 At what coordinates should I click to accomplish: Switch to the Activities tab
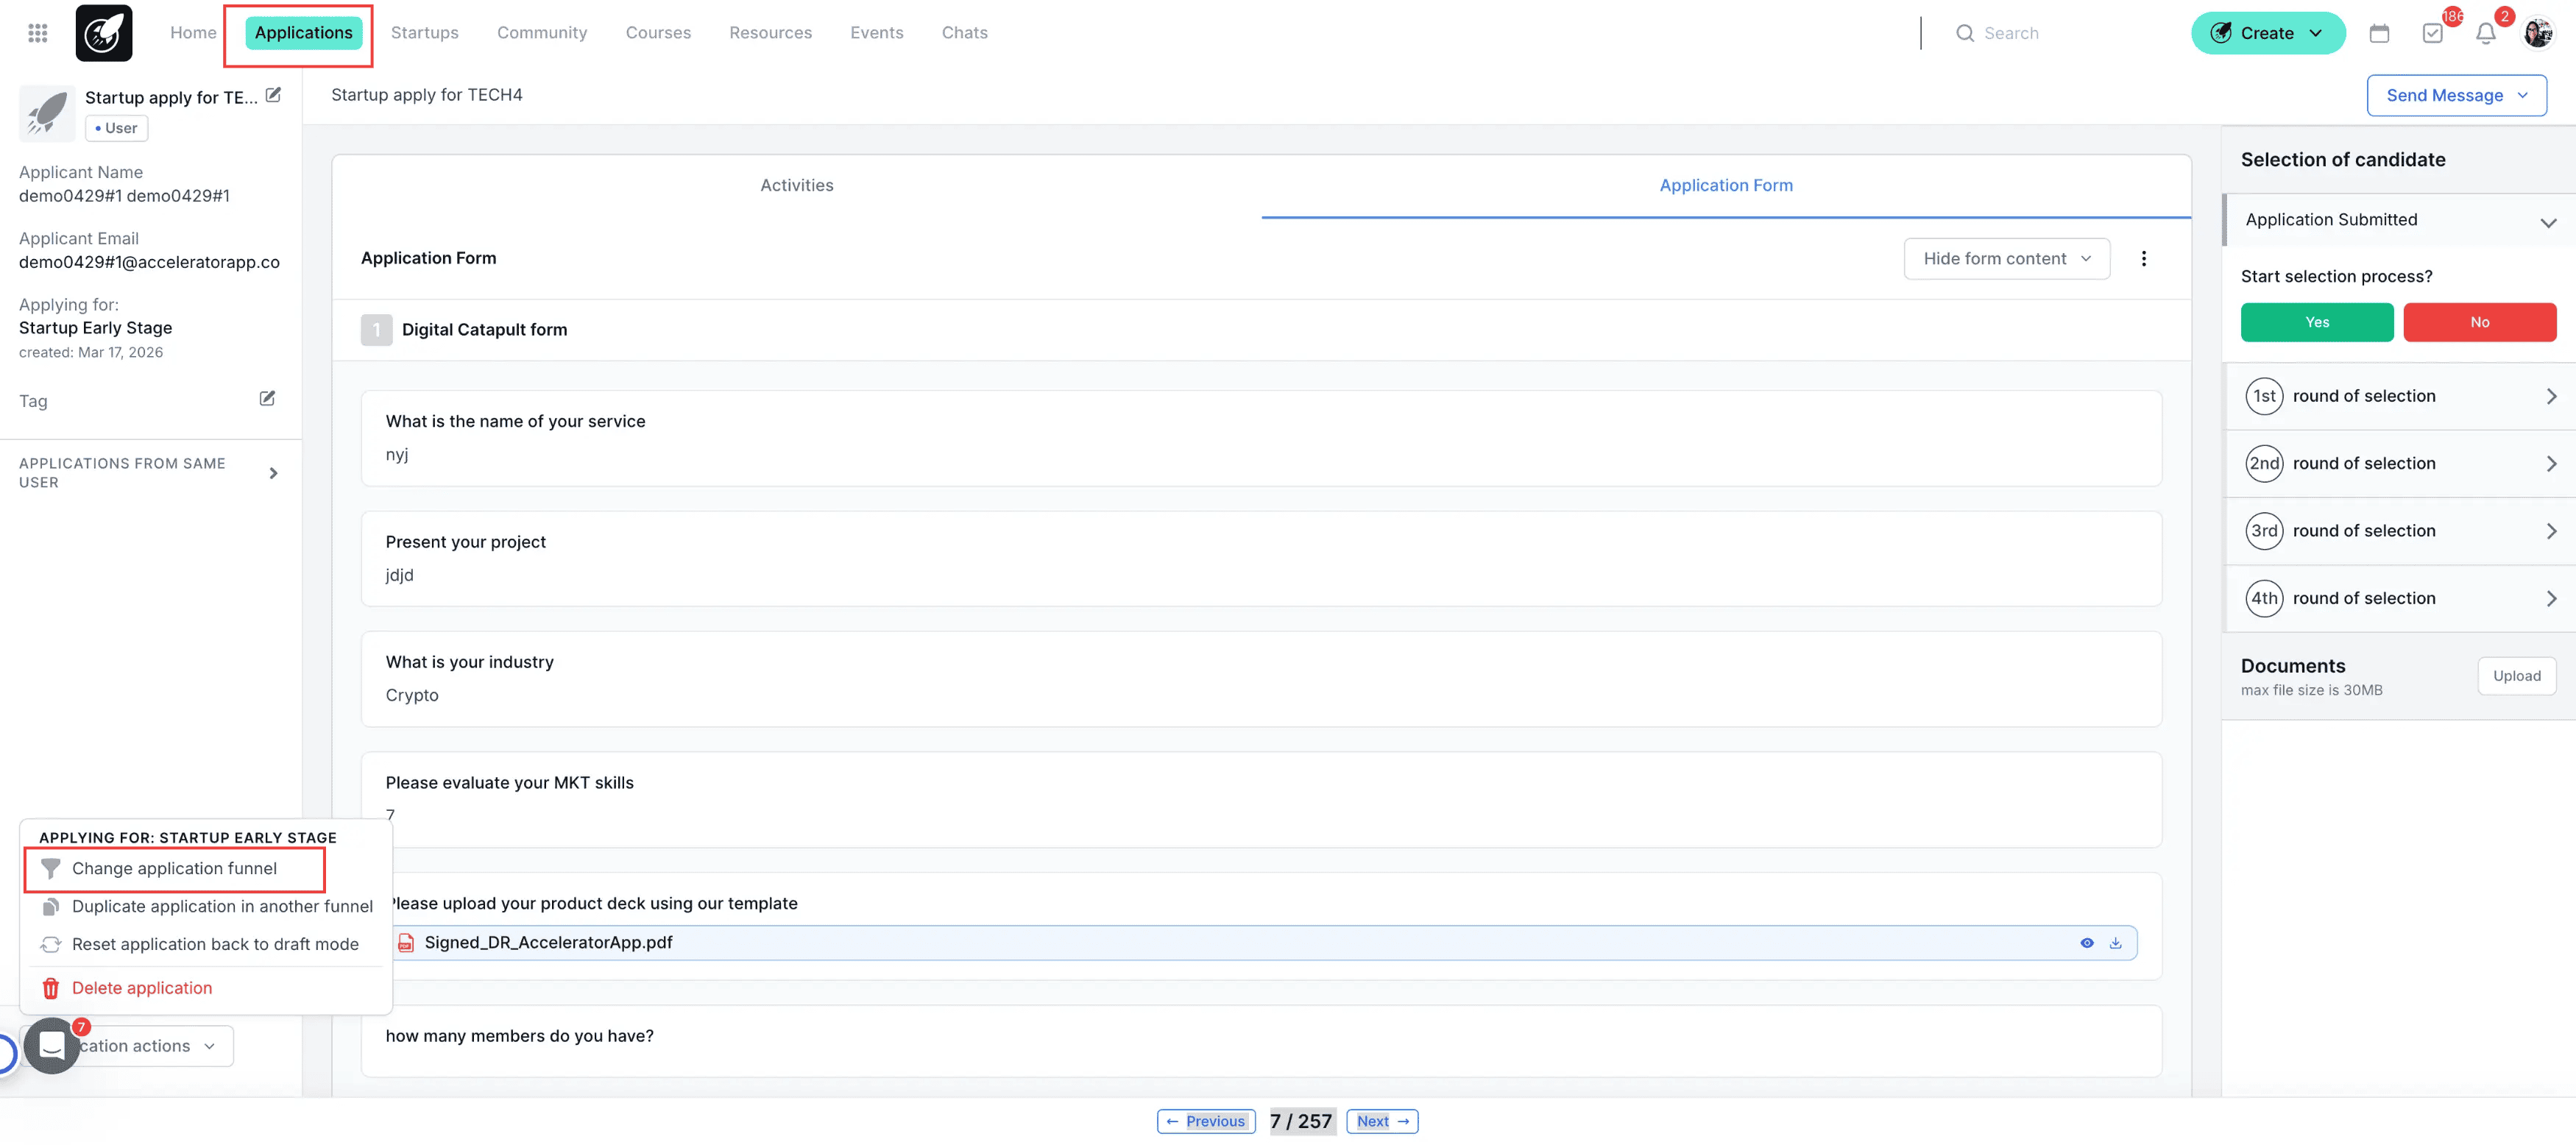pos(796,185)
